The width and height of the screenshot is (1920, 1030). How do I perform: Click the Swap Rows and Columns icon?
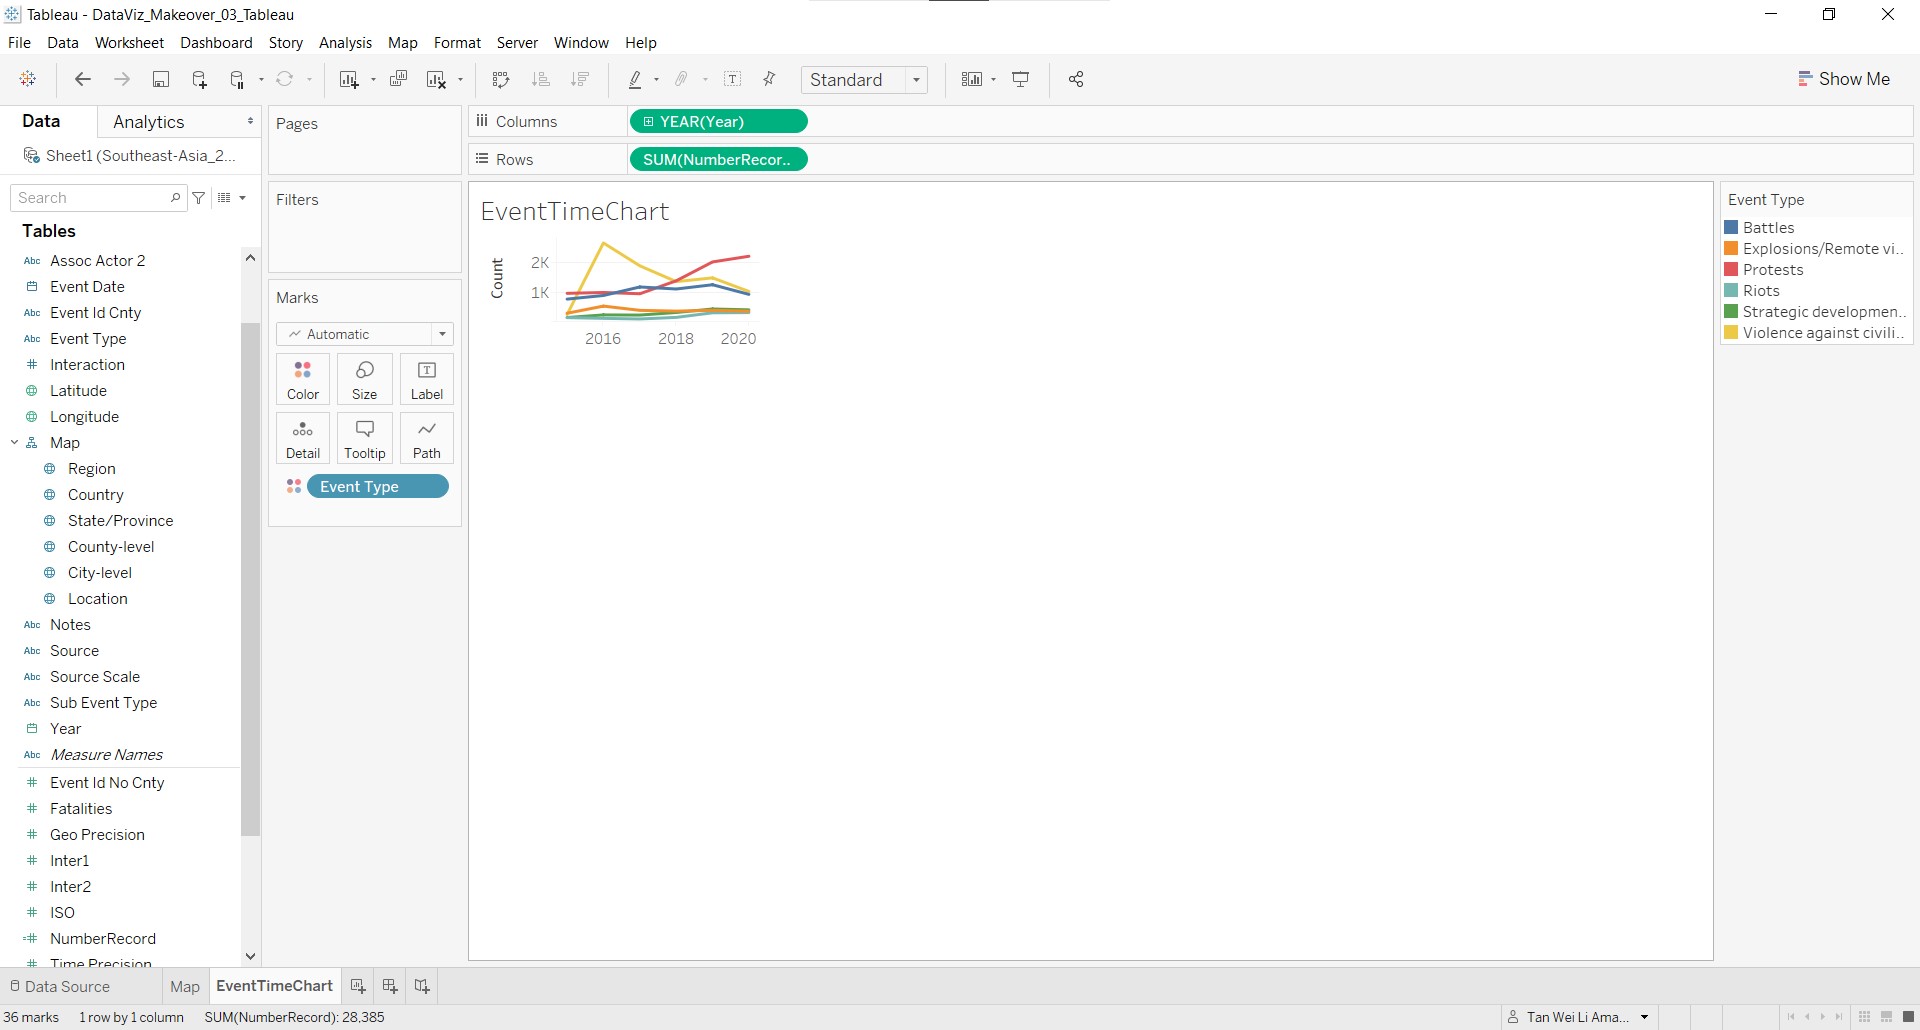pos(501,80)
